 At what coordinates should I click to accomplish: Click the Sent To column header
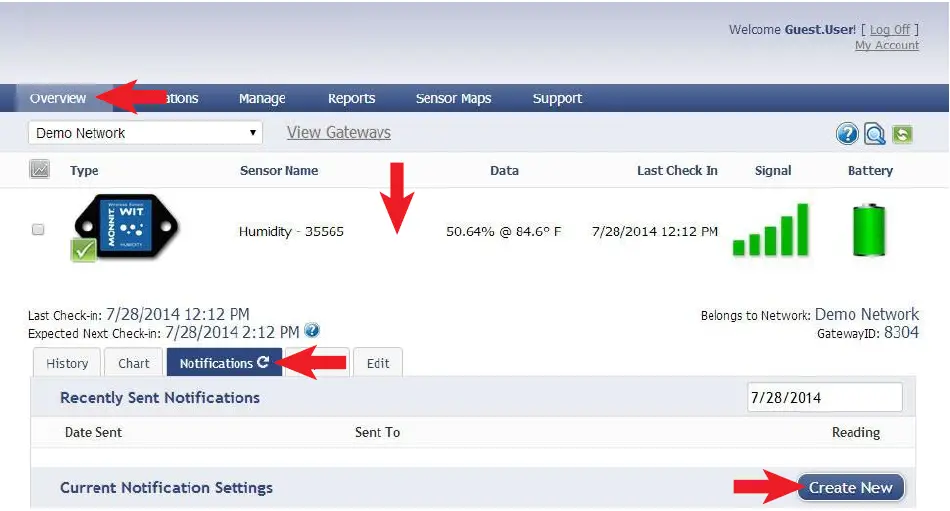pyautogui.click(x=377, y=432)
